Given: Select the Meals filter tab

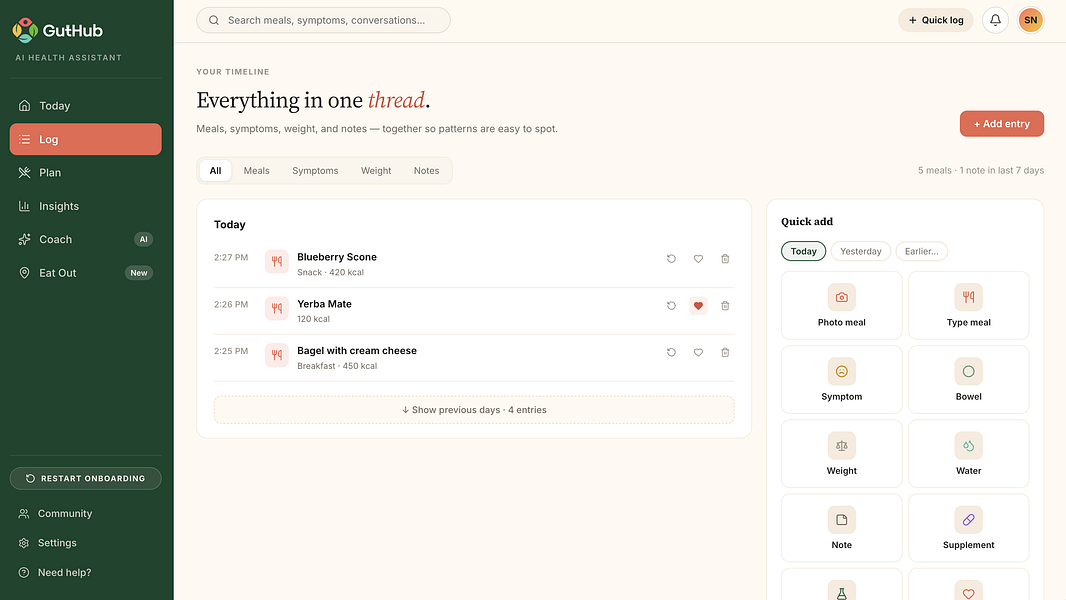Looking at the screenshot, I should point(256,171).
